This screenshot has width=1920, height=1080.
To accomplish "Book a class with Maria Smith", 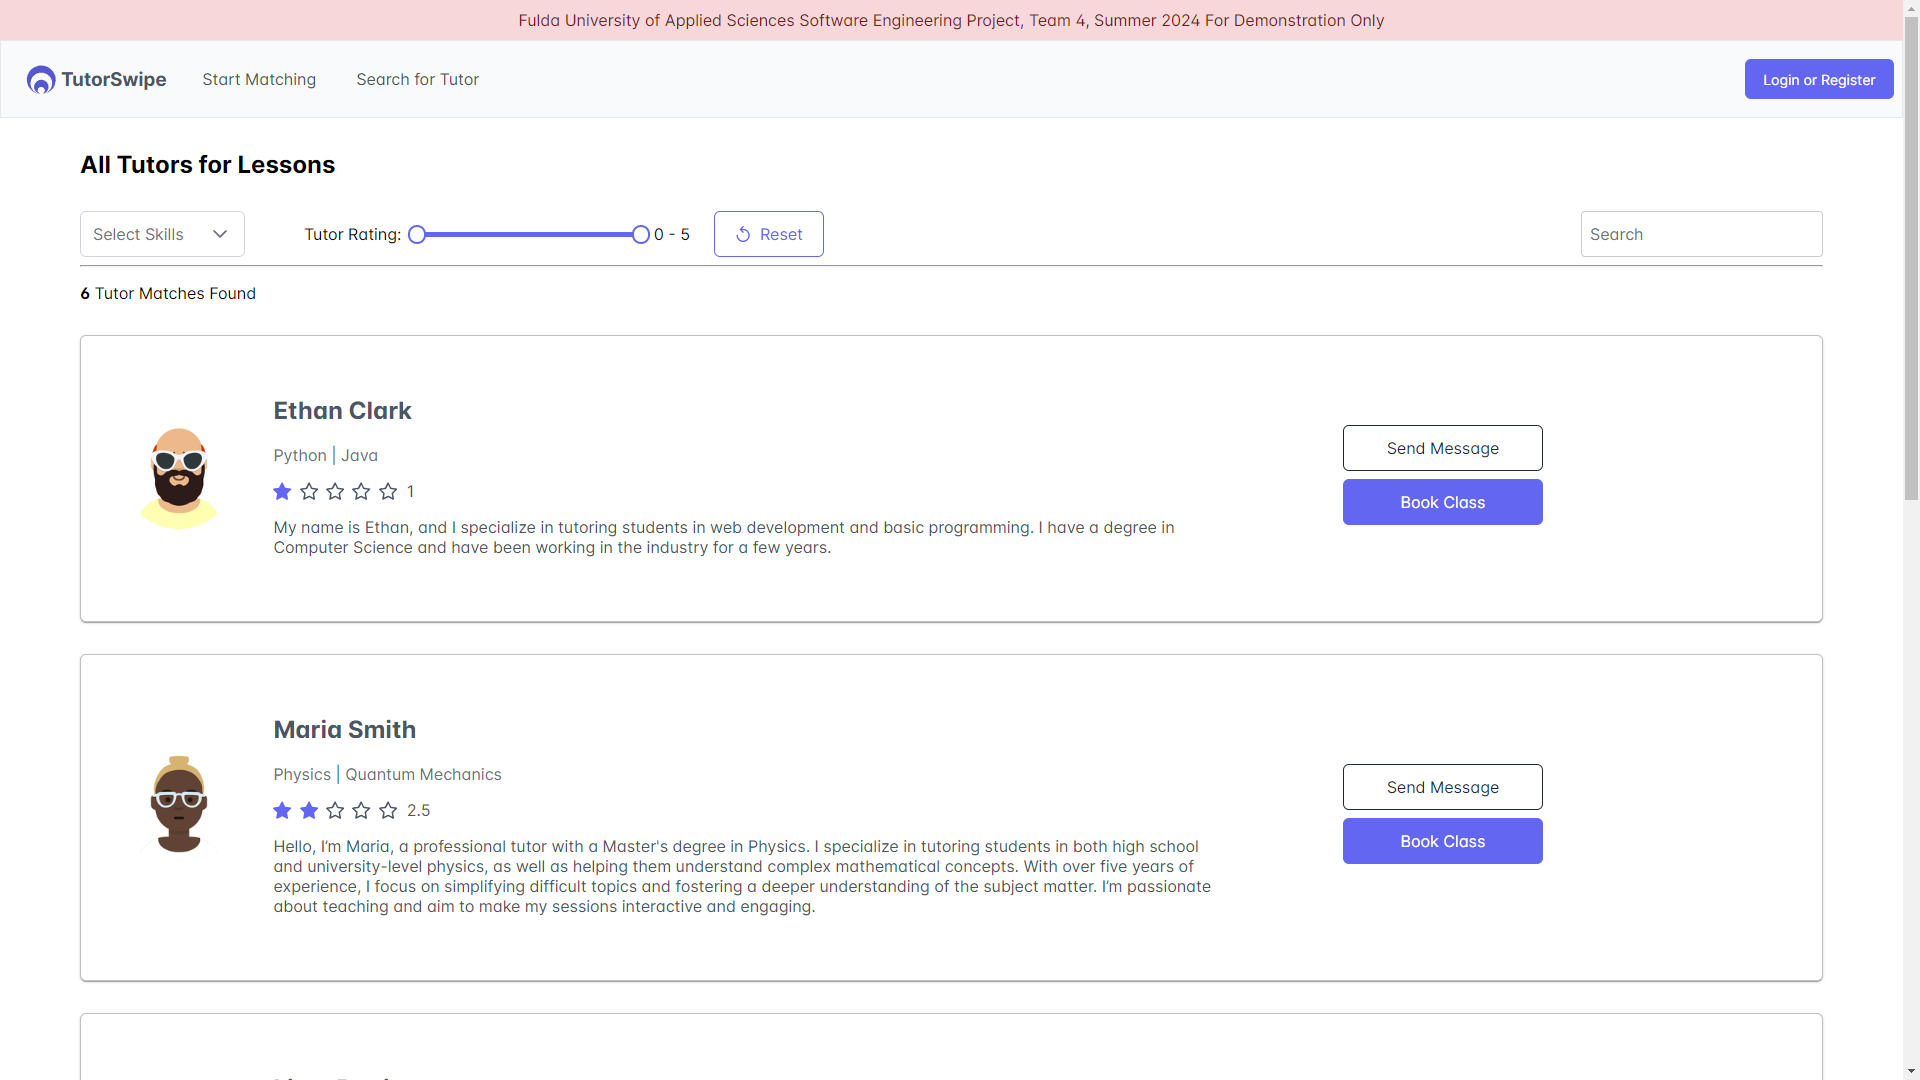I will (x=1442, y=842).
